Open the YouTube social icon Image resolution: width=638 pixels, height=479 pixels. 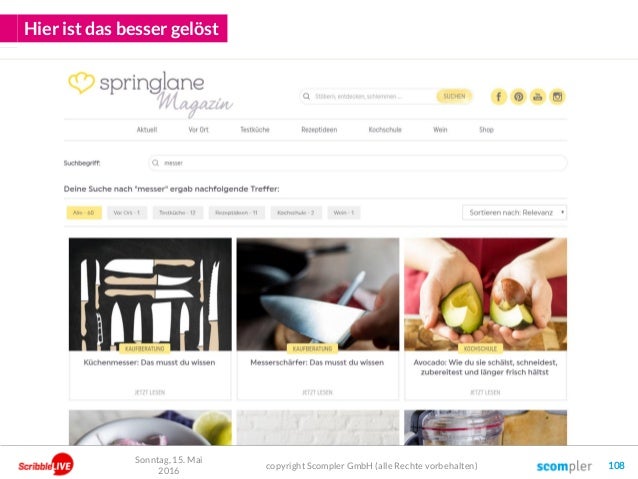tap(538, 97)
